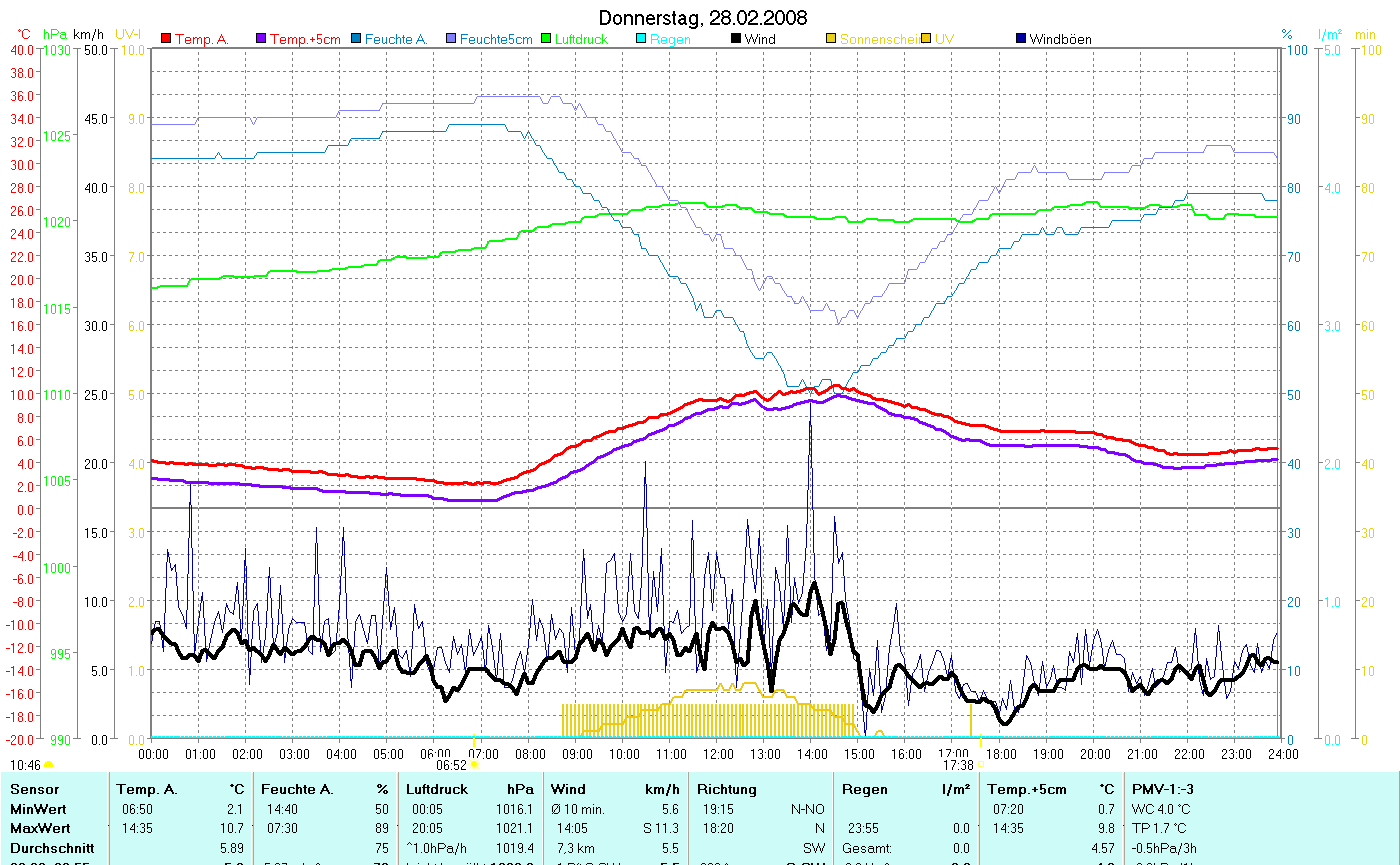Select the yellow Sonnenschein legend square
Image resolution: width=1400 pixels, height=865 pixels.
(831, 39)
